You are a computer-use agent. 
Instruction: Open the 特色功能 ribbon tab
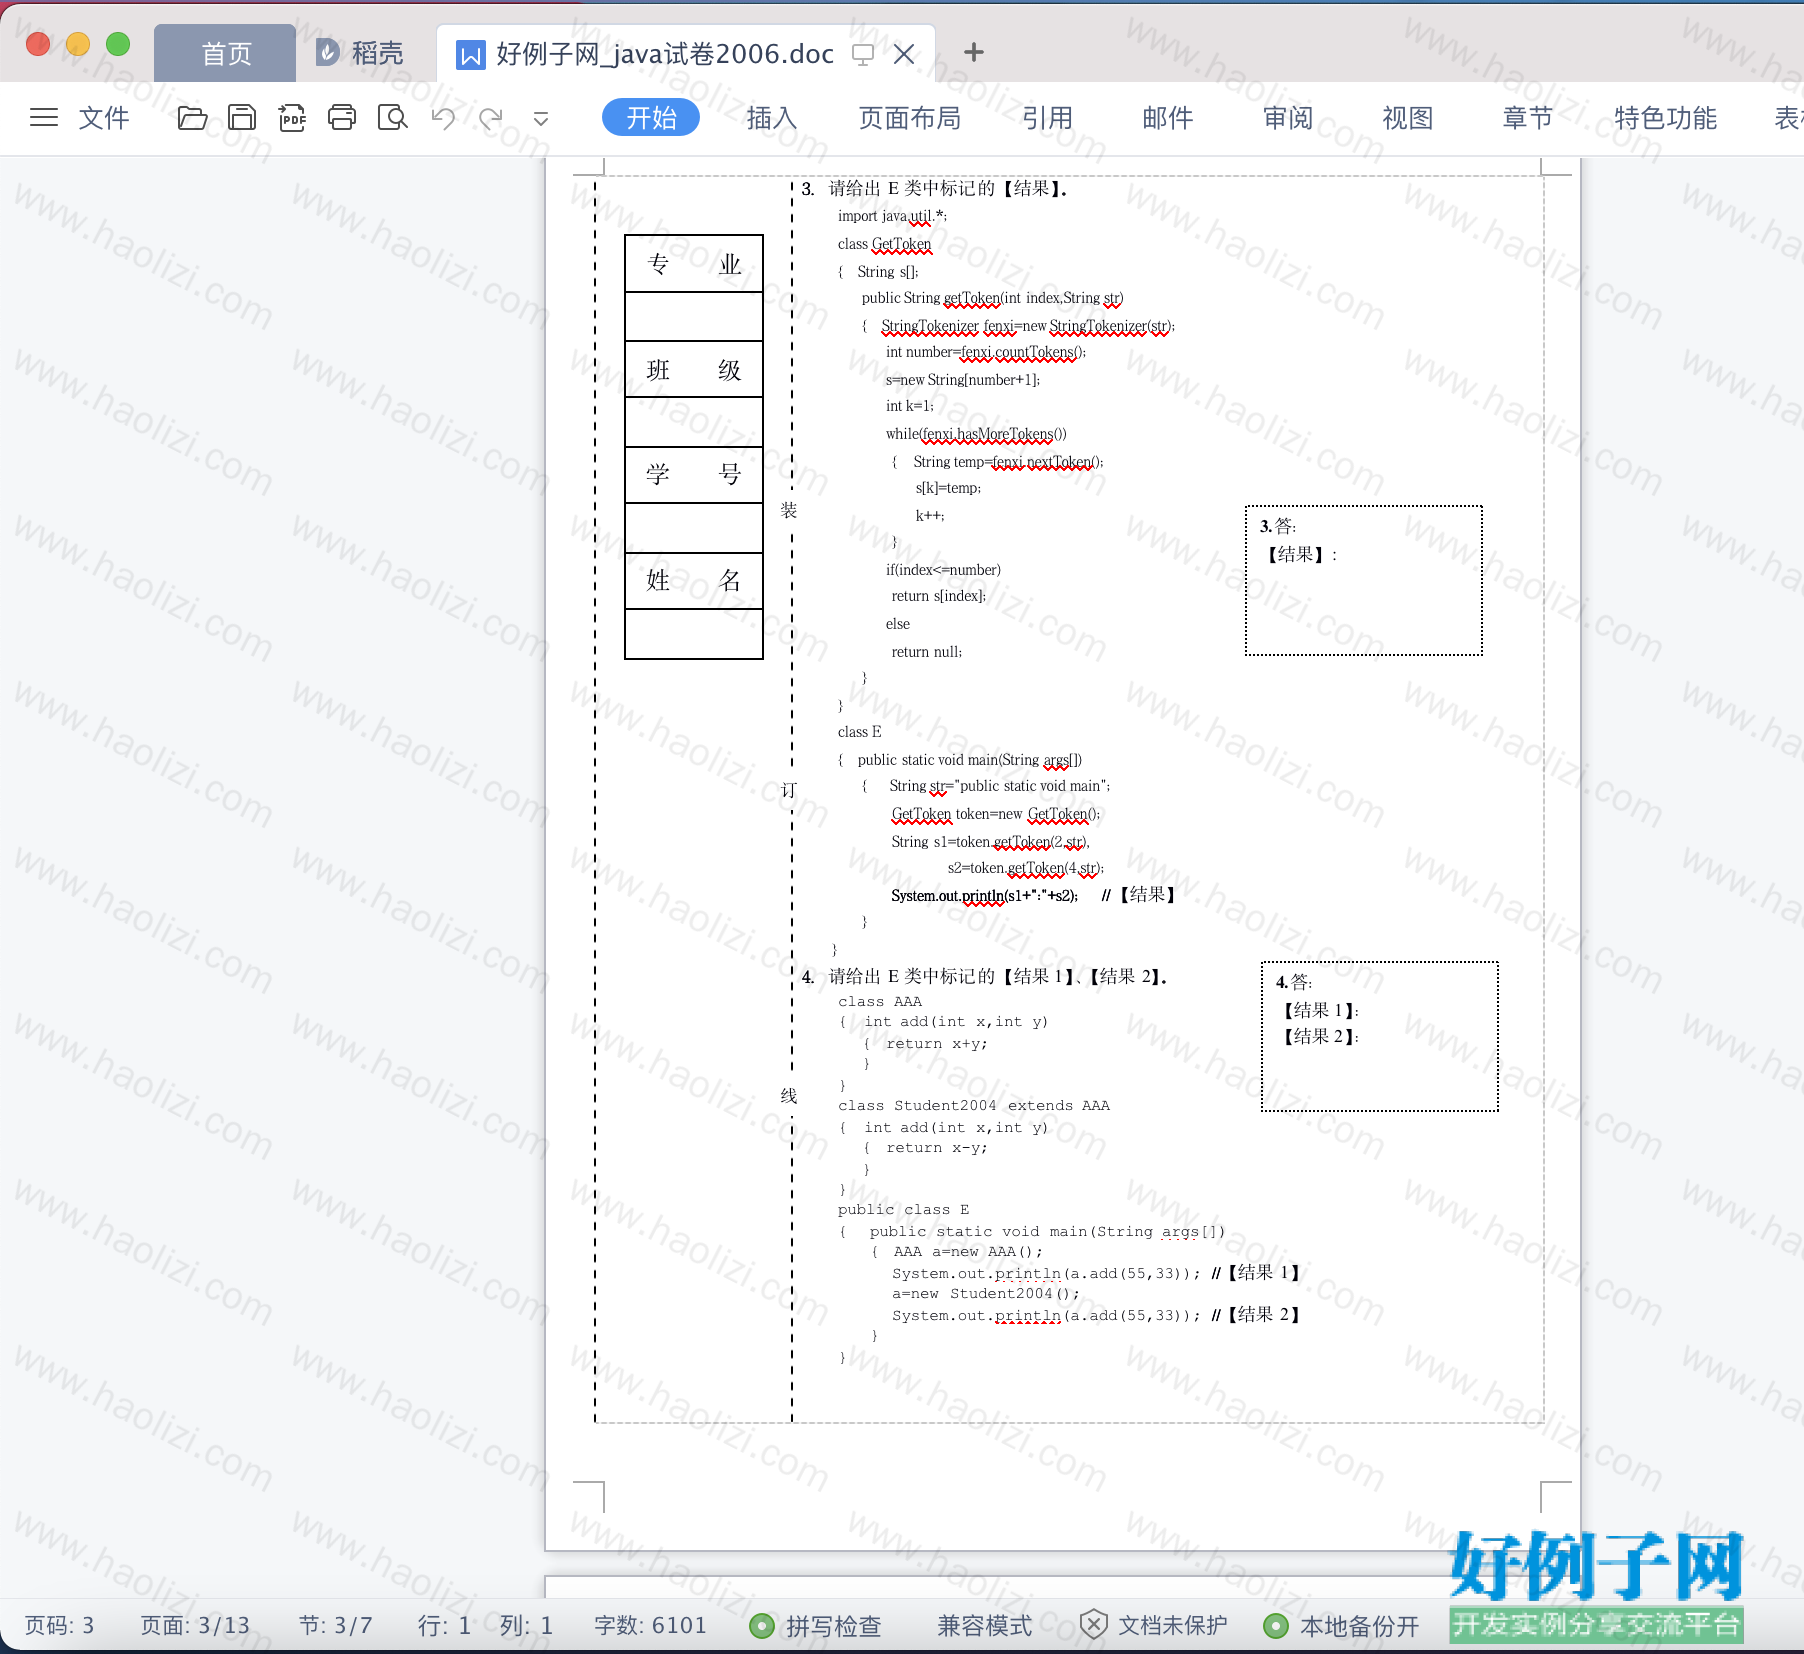(1666, 118)
